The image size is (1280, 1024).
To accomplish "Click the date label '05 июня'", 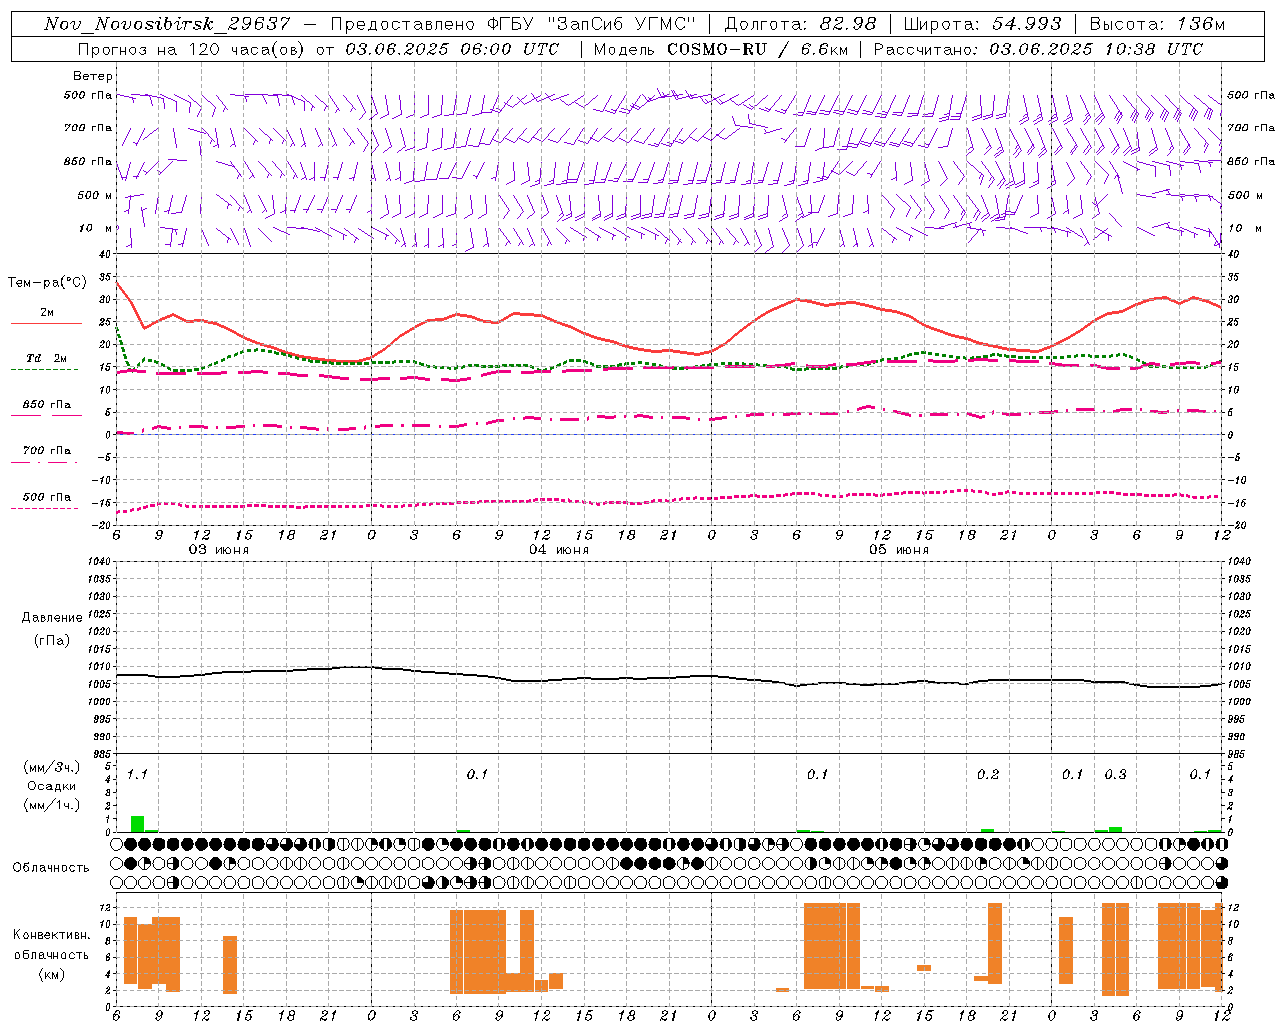I will (x=898, y=550).
